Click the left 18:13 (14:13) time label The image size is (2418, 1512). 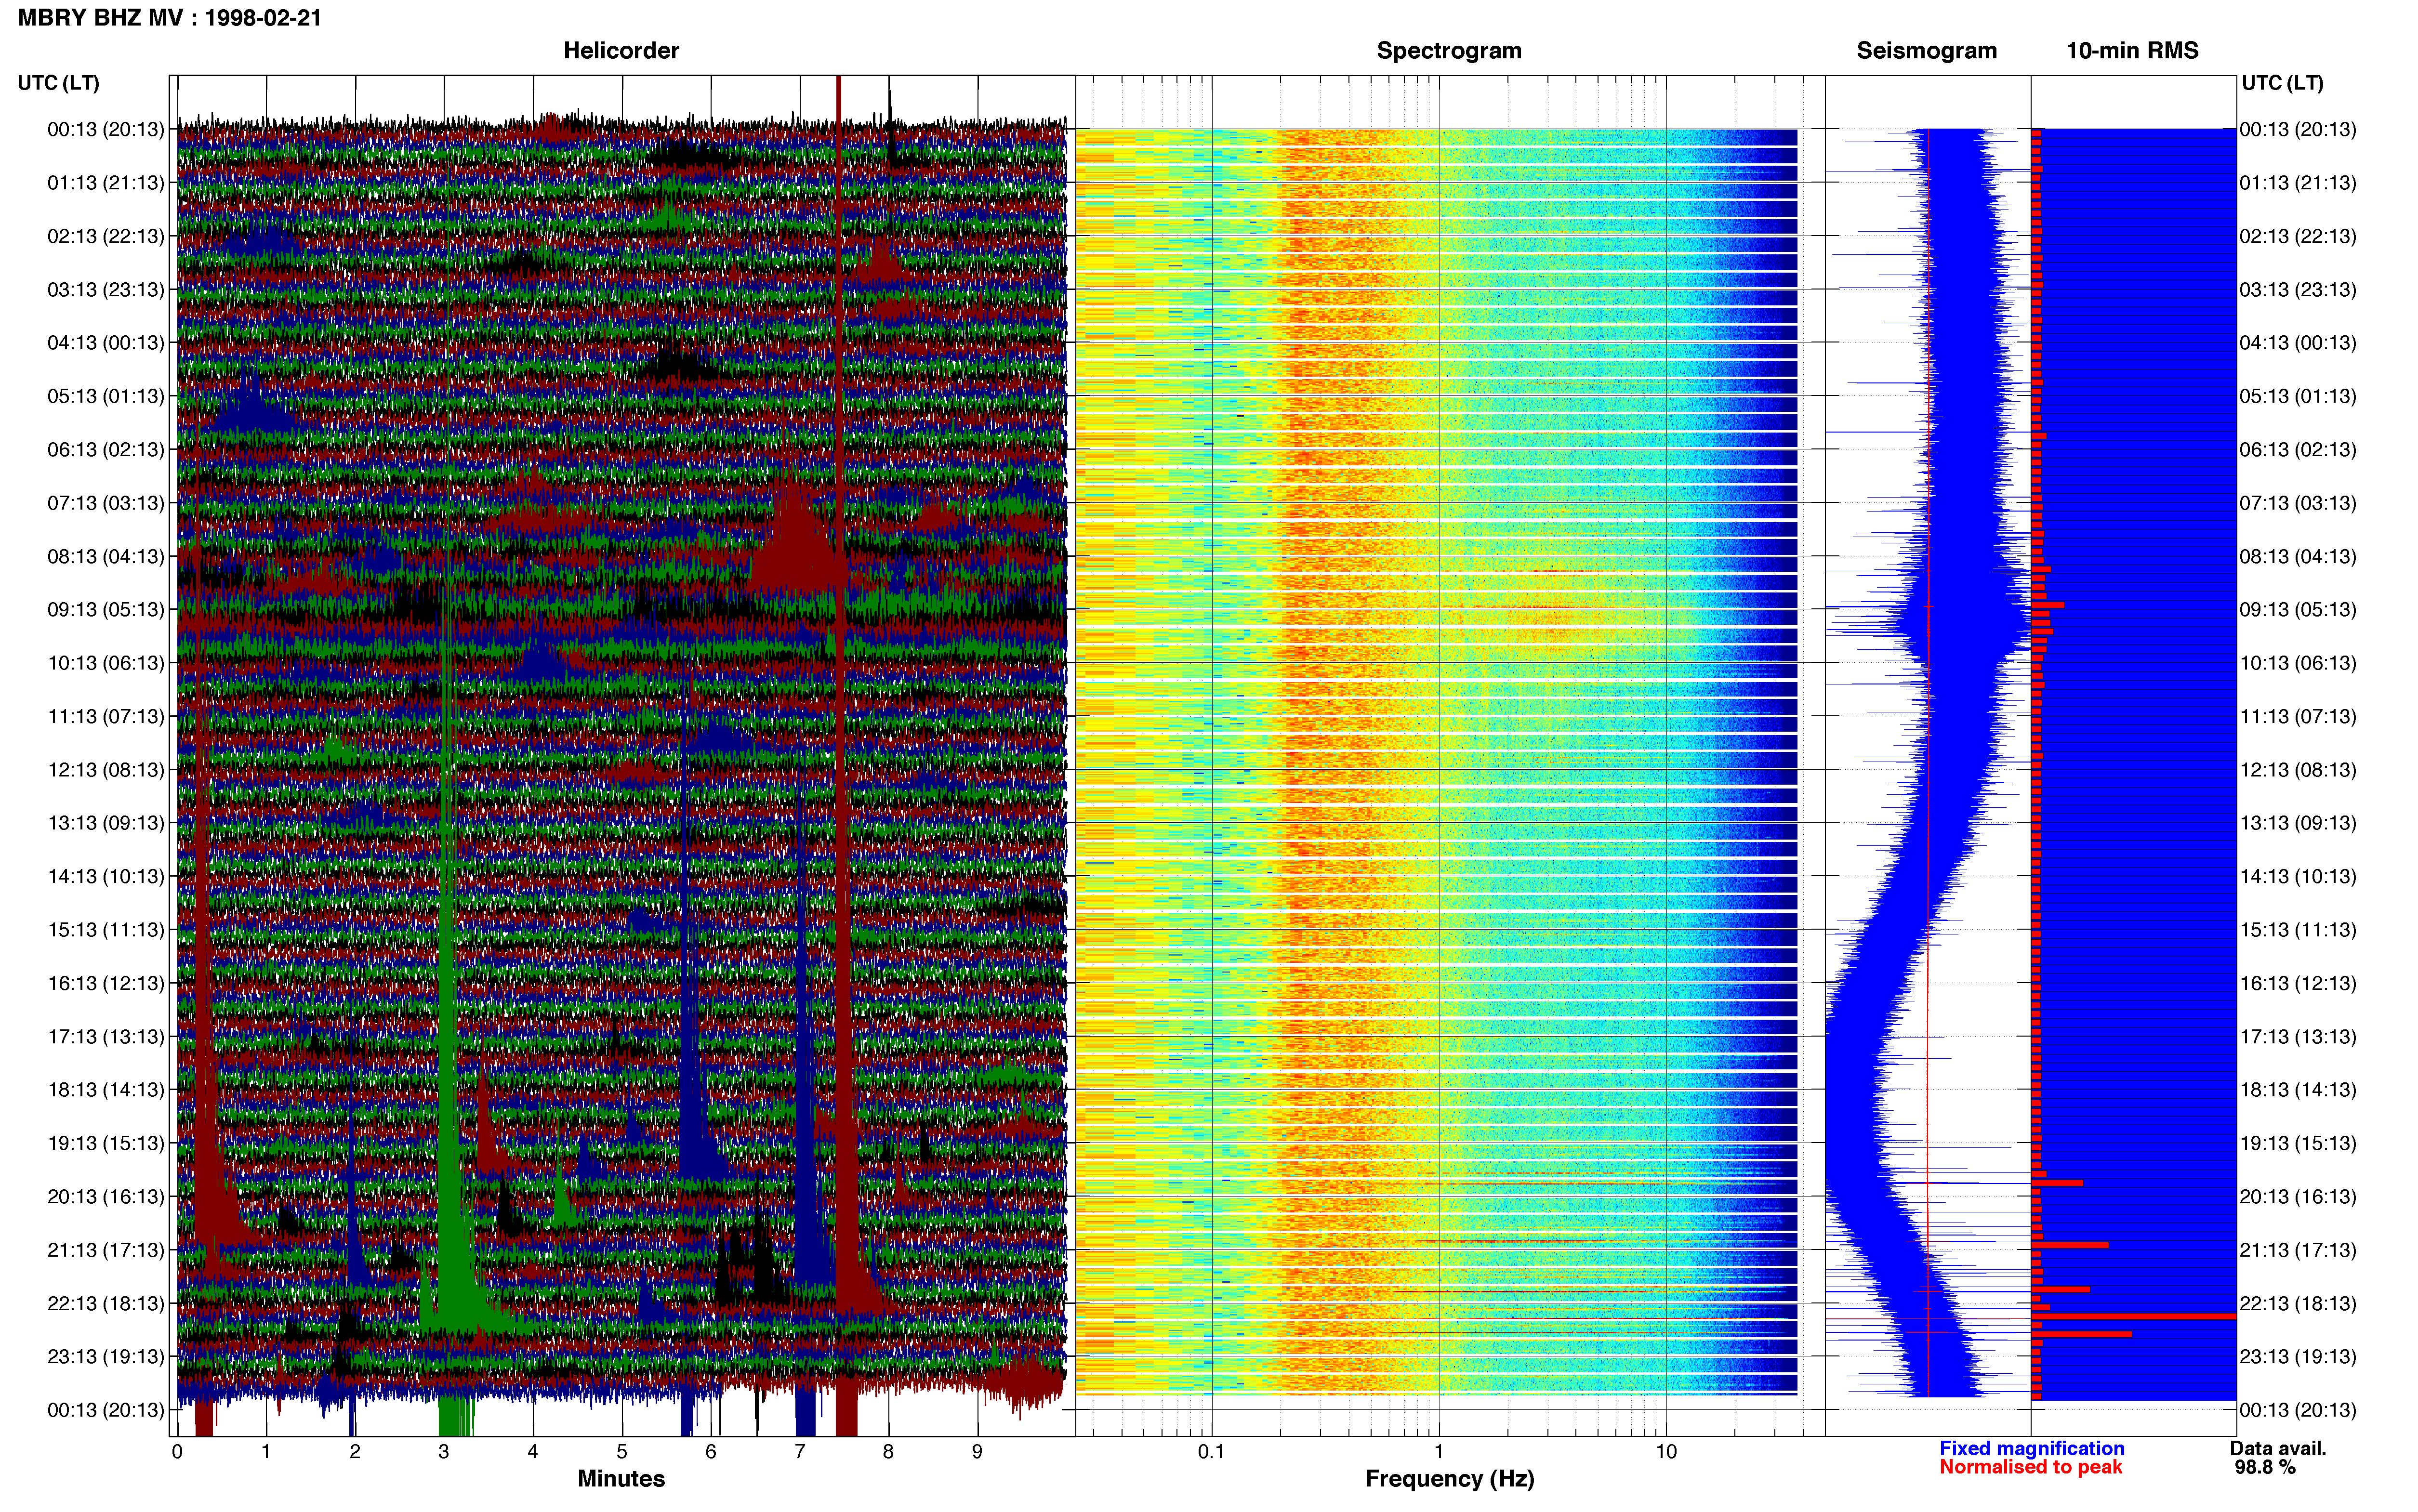(x=106, y=1090)
